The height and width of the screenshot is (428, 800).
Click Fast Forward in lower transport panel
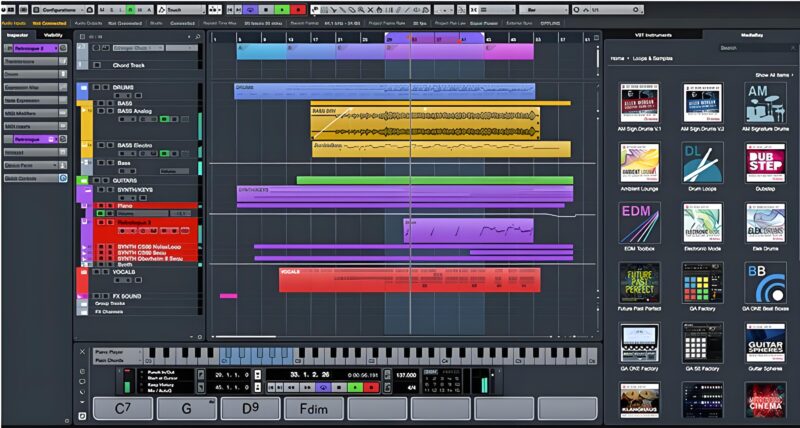tap(308, 387)
